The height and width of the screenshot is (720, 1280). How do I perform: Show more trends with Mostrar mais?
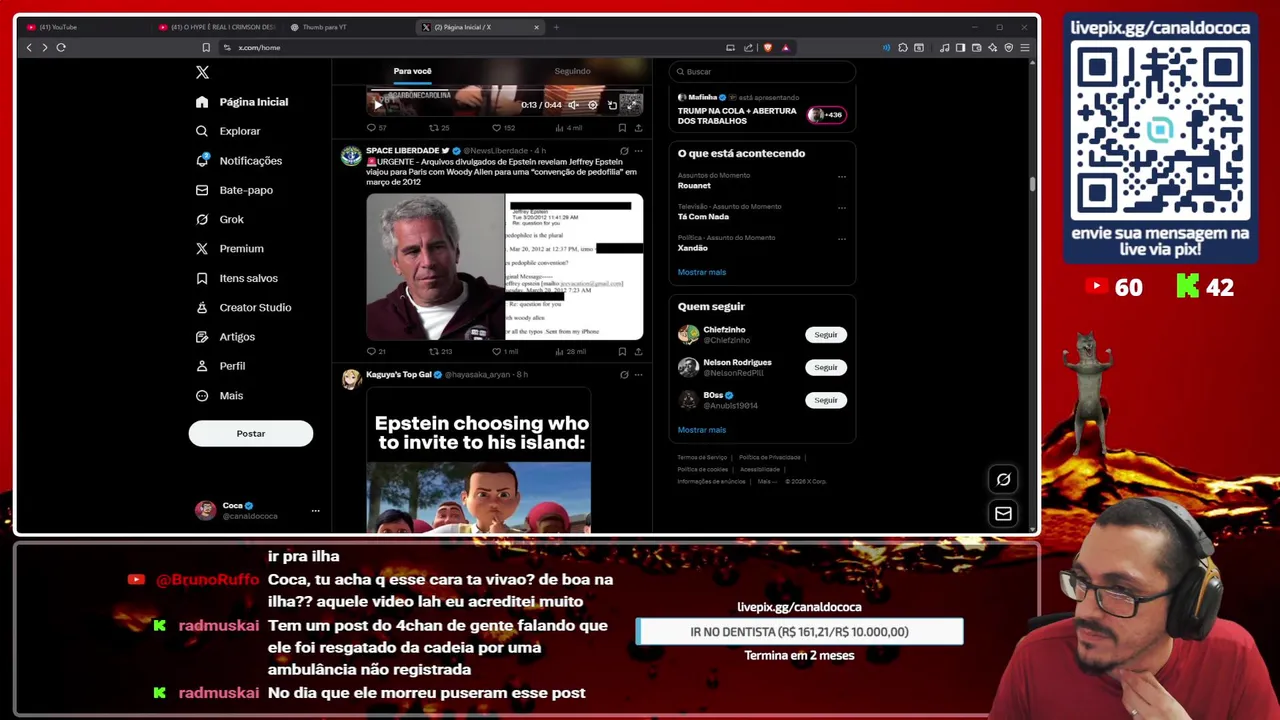(702, 272)
